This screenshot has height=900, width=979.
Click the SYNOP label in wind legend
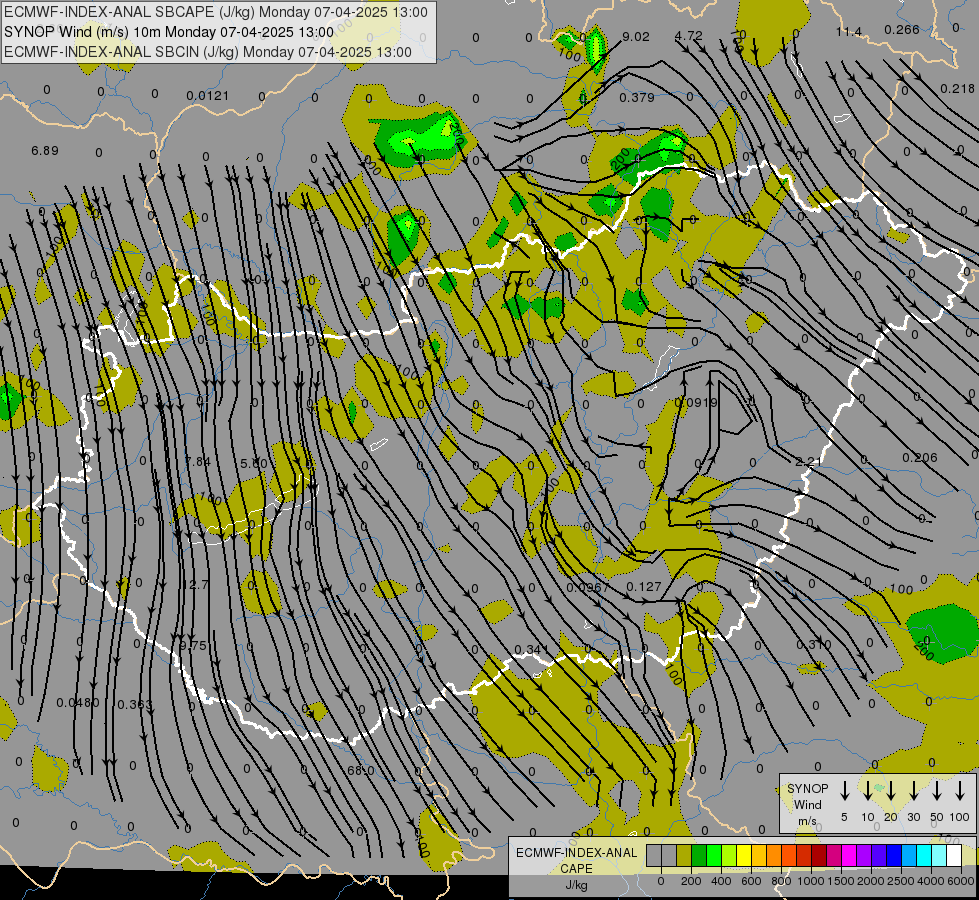[807, 788]
